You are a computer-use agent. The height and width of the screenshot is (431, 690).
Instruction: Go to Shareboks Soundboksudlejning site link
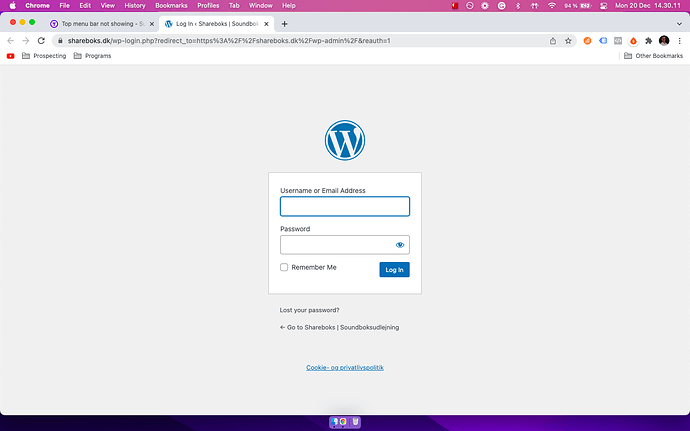(339, 327)
